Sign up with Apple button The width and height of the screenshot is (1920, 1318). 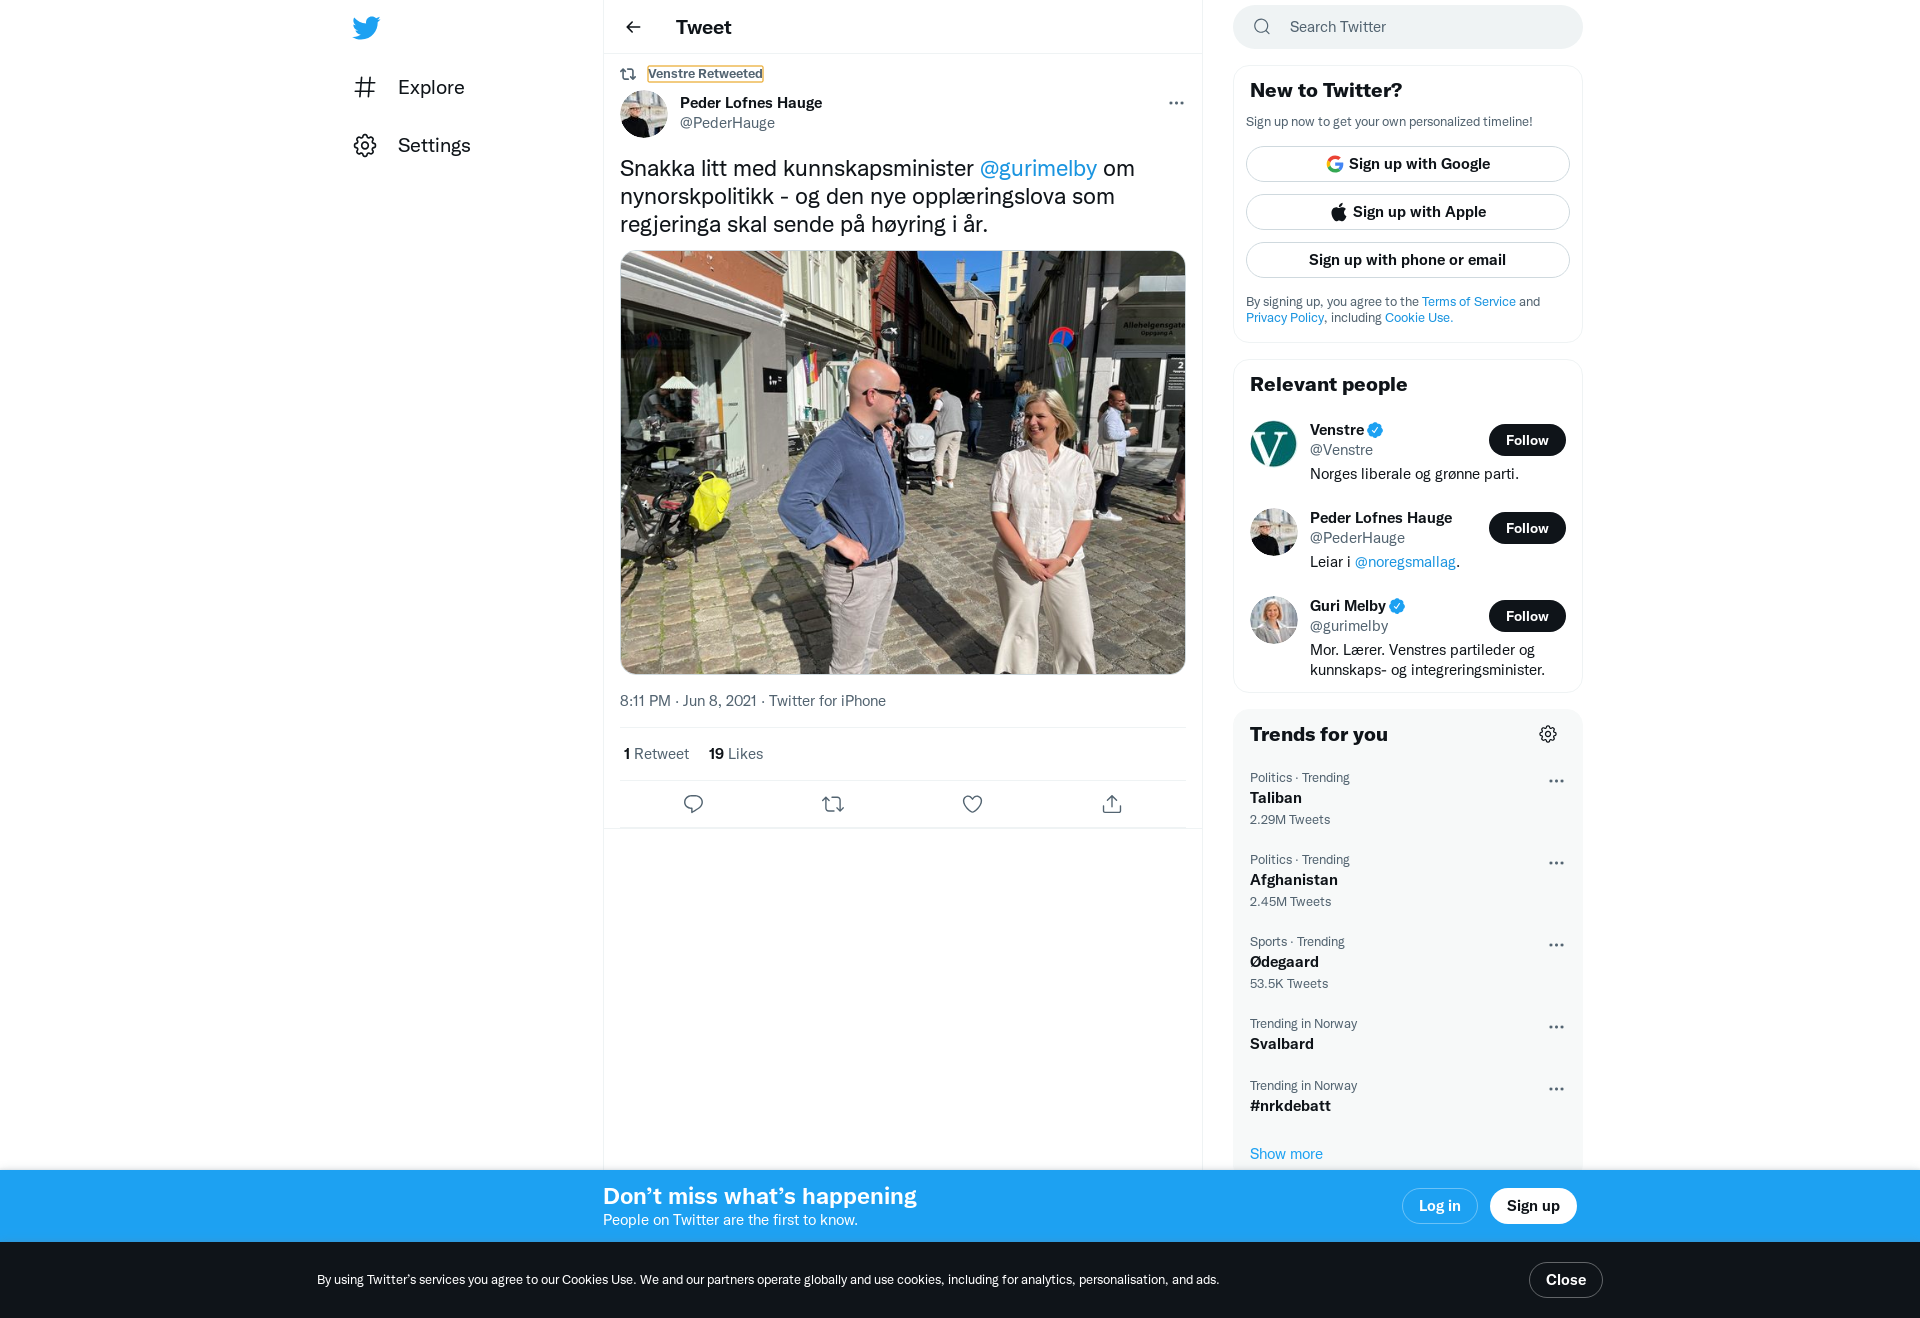(x=1408, y=212)
